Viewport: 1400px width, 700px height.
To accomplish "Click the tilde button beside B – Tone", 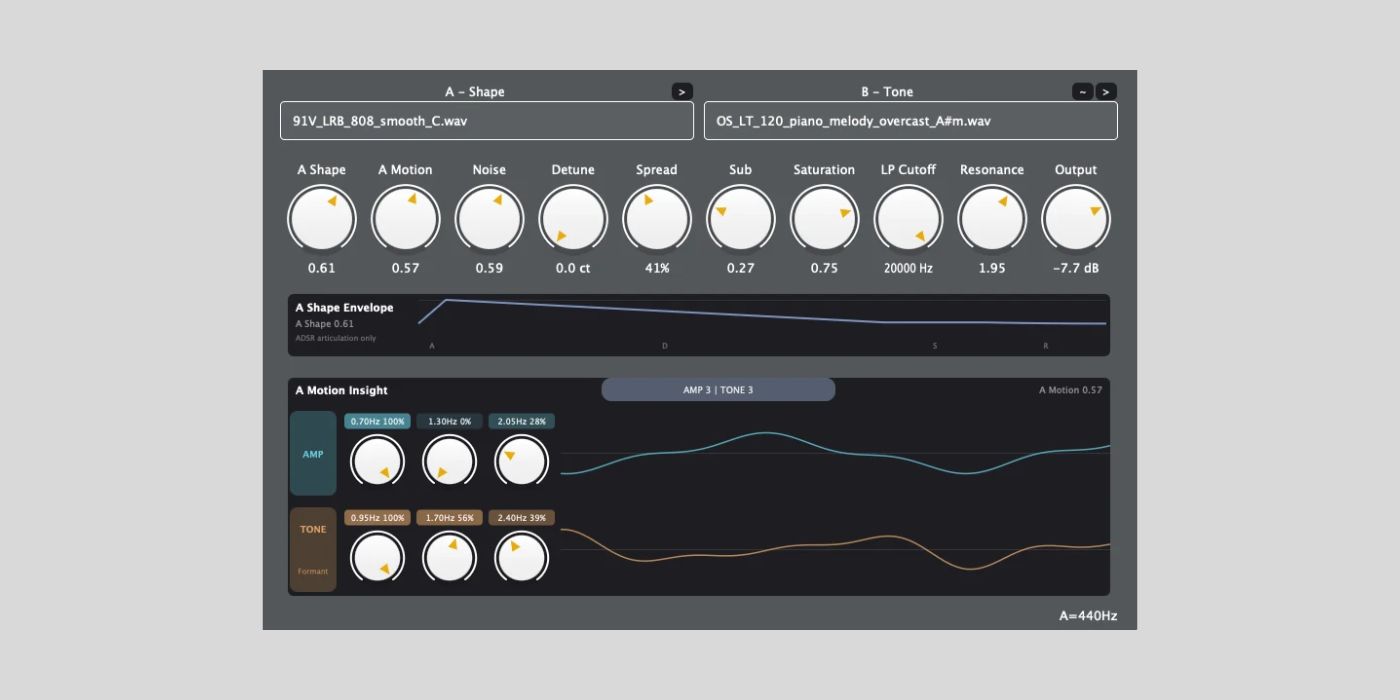I will (1082, 92).
